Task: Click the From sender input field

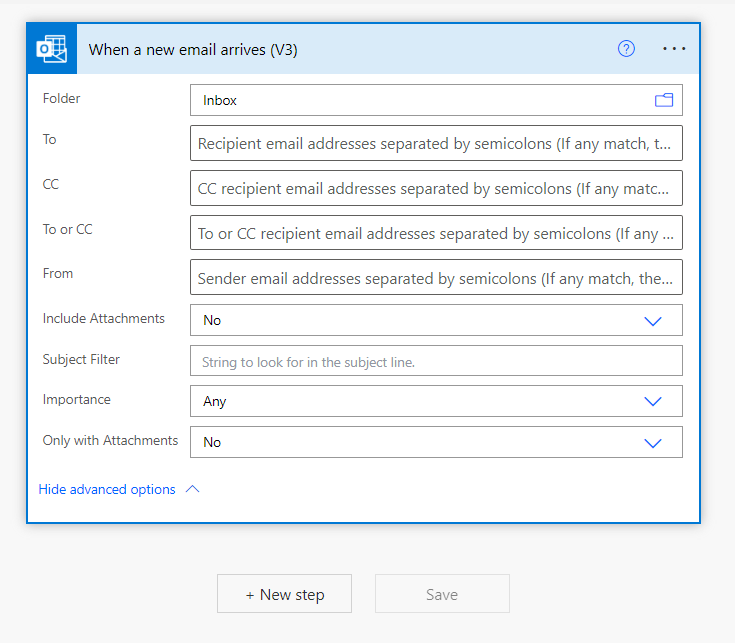Action: pos(436,277)
